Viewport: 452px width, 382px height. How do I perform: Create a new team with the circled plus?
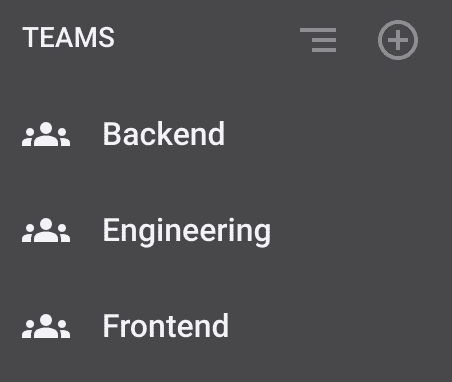tap(398, 40)
